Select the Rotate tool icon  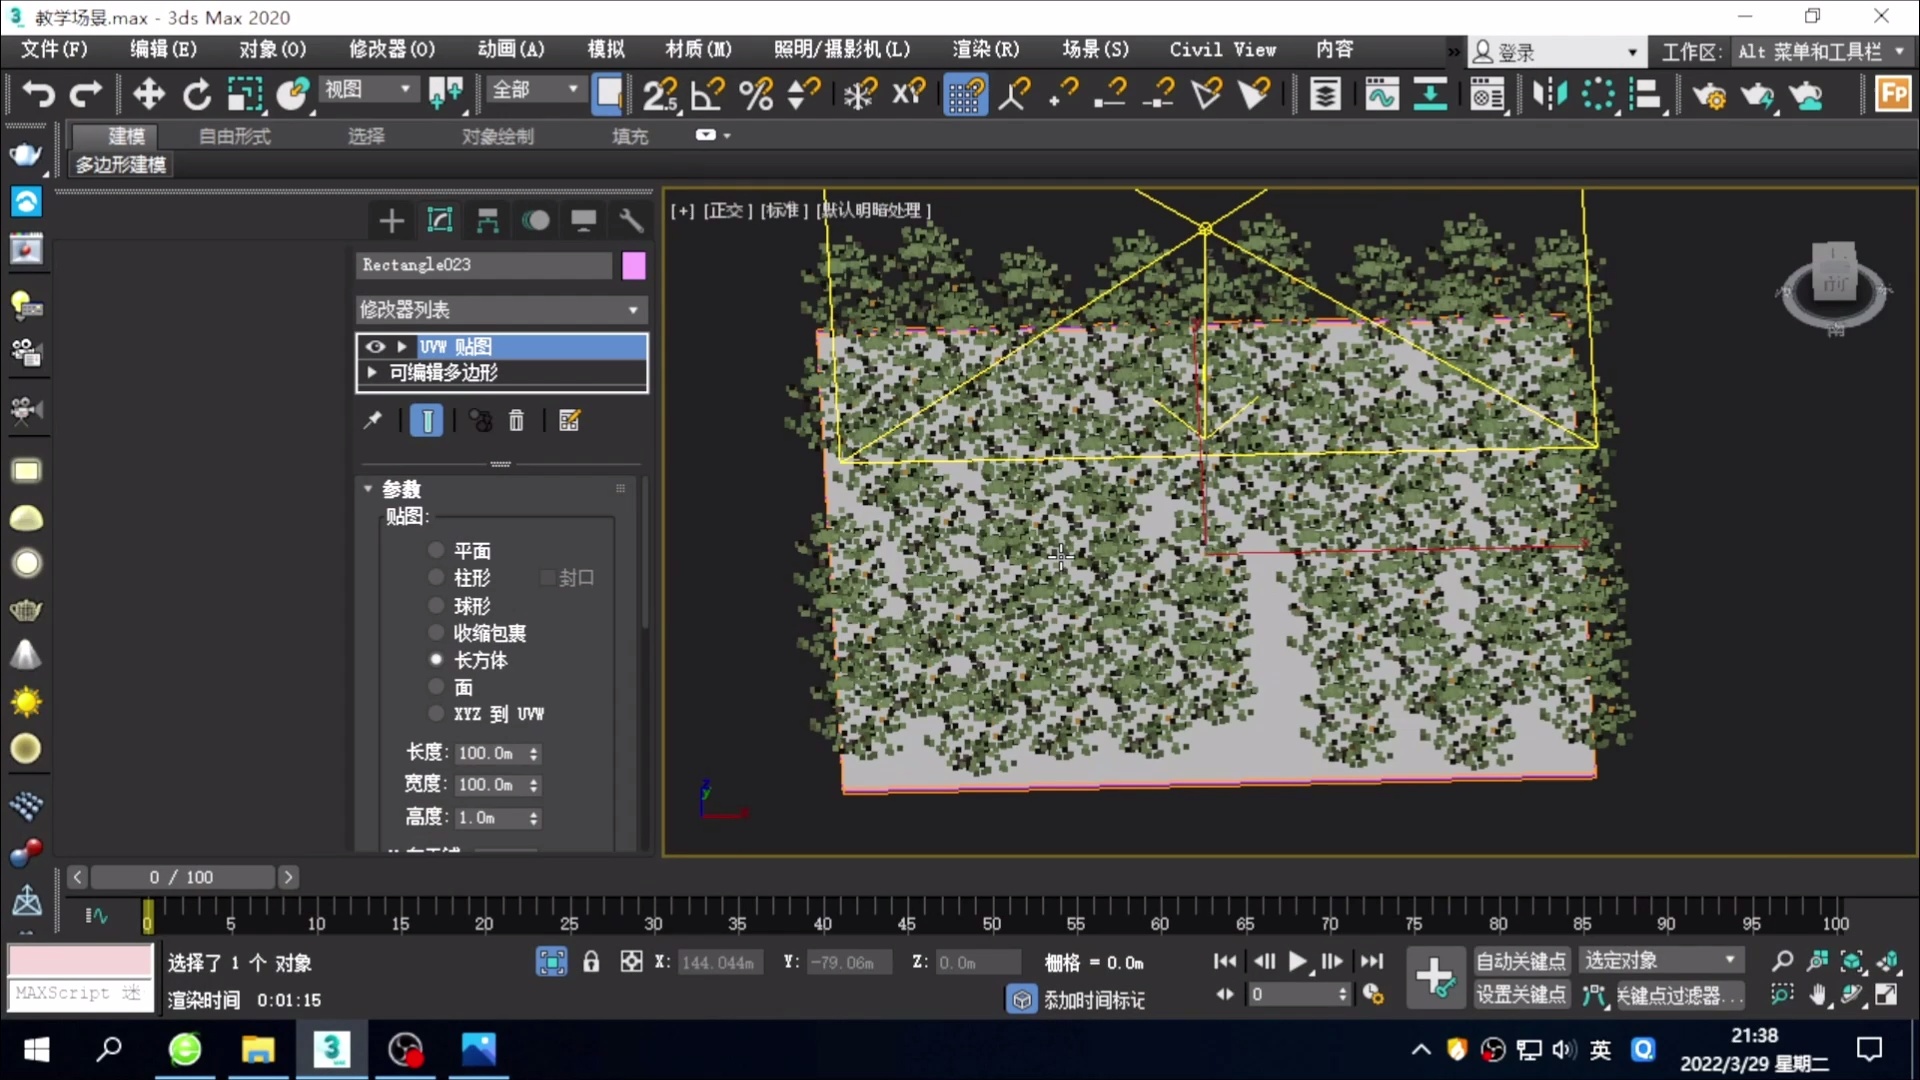[197, 95]
